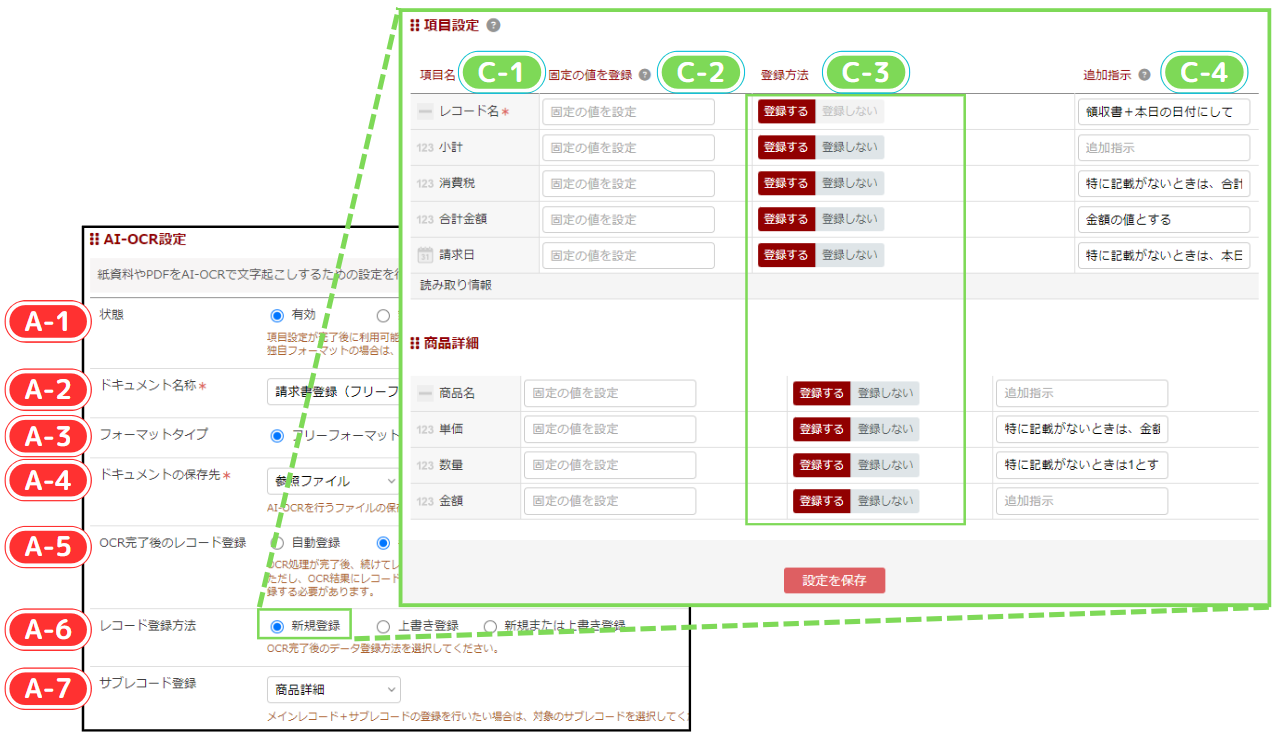Click the help icon next to 項目設定 heading
The width and height of the screenshot is (1277, 738).
point(493,25)
